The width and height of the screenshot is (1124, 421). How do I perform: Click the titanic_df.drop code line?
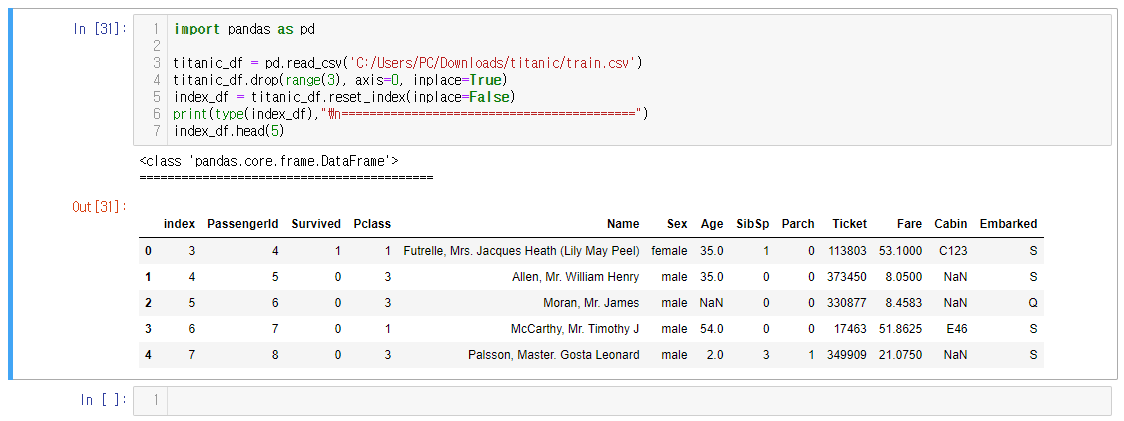[x=340, y=80]
